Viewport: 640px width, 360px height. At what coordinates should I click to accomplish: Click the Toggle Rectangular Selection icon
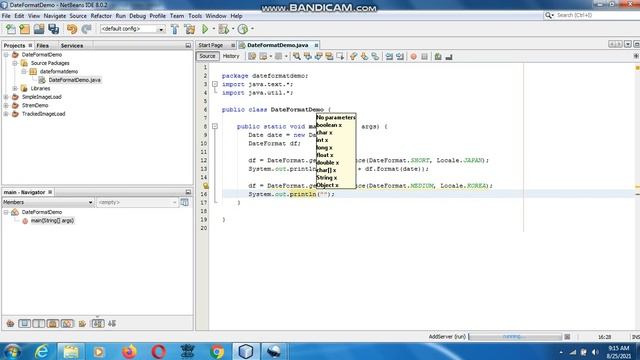(340, 57)
